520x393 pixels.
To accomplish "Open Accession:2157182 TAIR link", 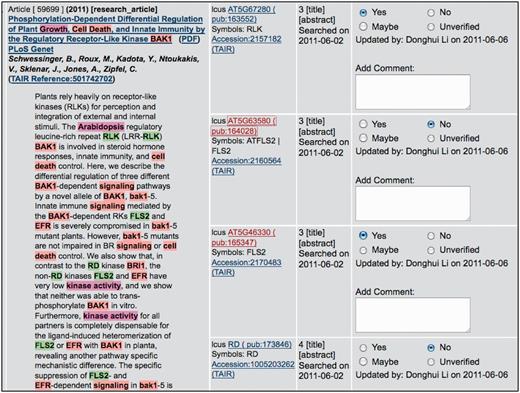I will (x=246, y=44).
